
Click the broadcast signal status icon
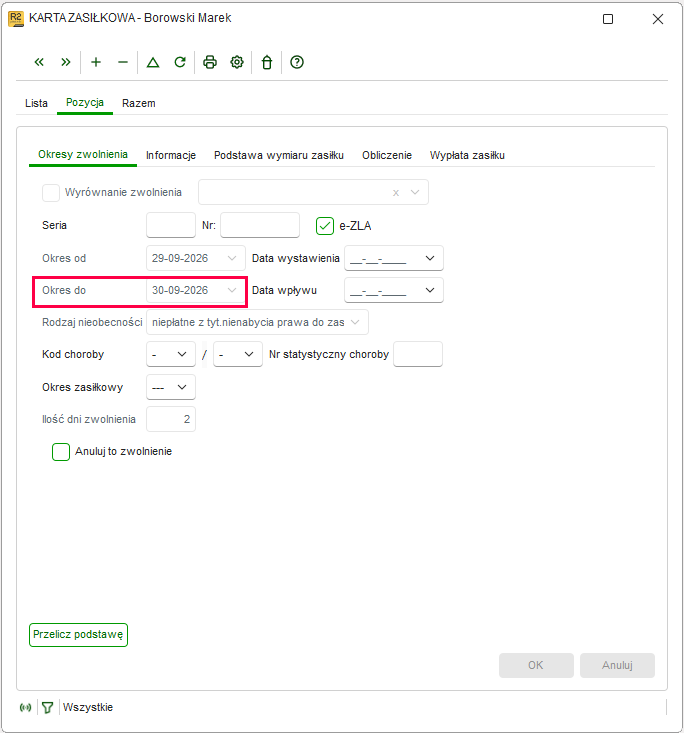coord(25,707)
